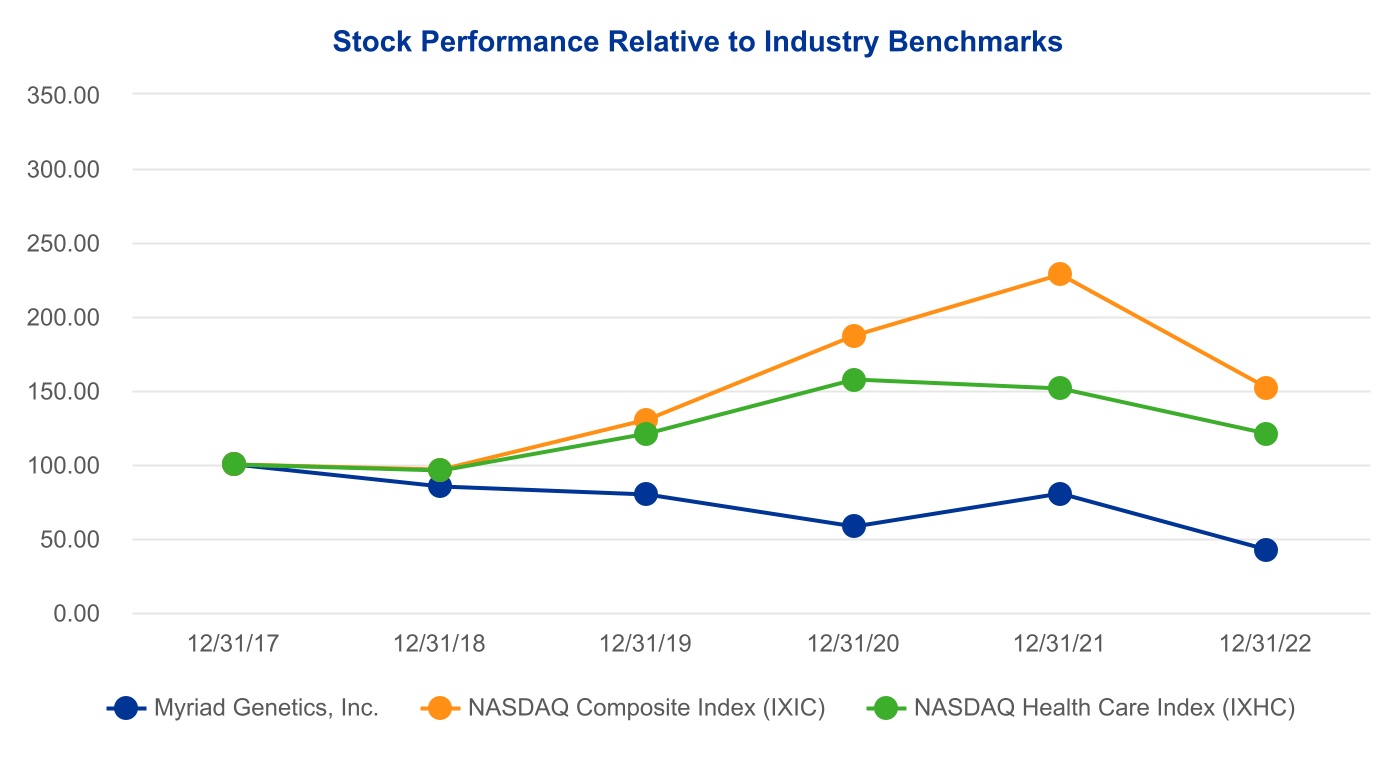
Task: Click Myriad Genetics marker at 12/31/21
Action: coord(1060,494)
